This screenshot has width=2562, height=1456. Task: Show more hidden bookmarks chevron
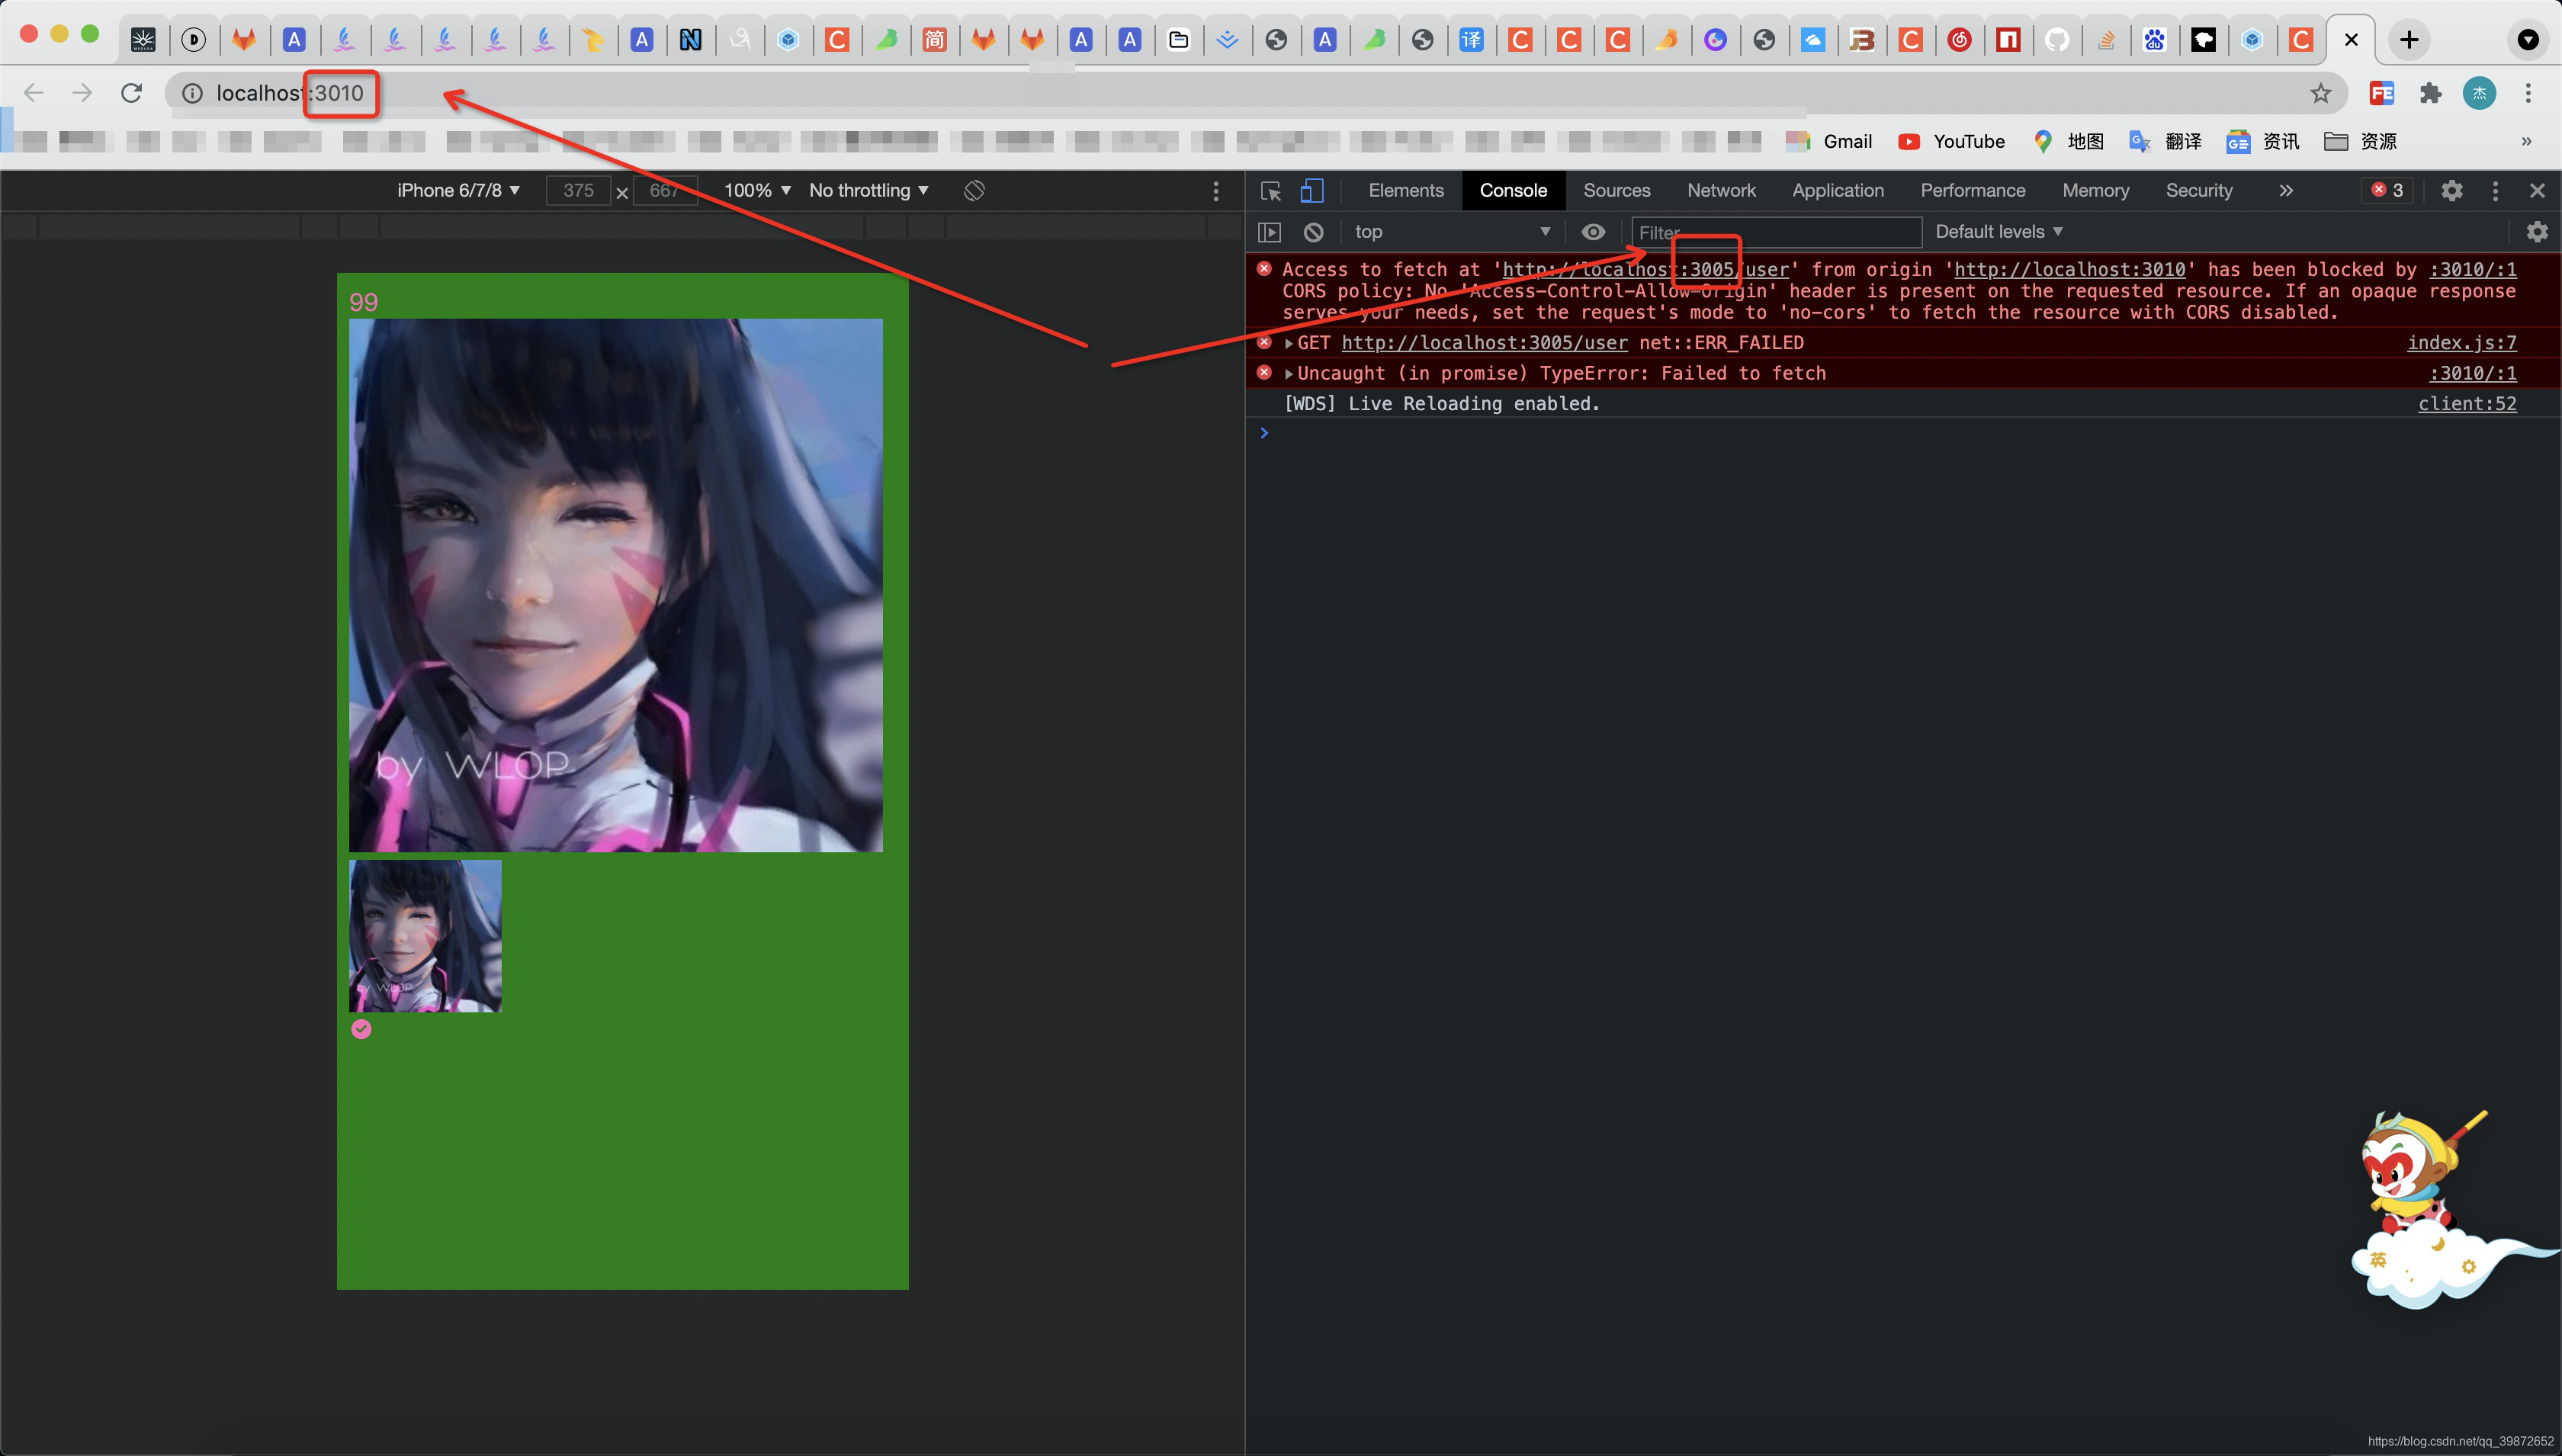click(x=2526, y=141)
